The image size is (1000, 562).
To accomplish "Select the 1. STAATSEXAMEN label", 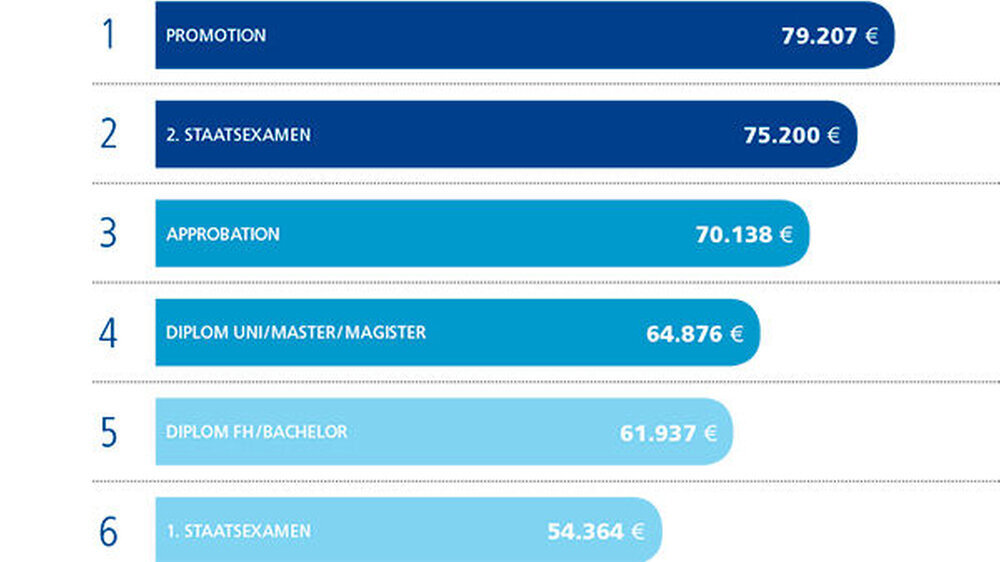I will tap(238, 531).
